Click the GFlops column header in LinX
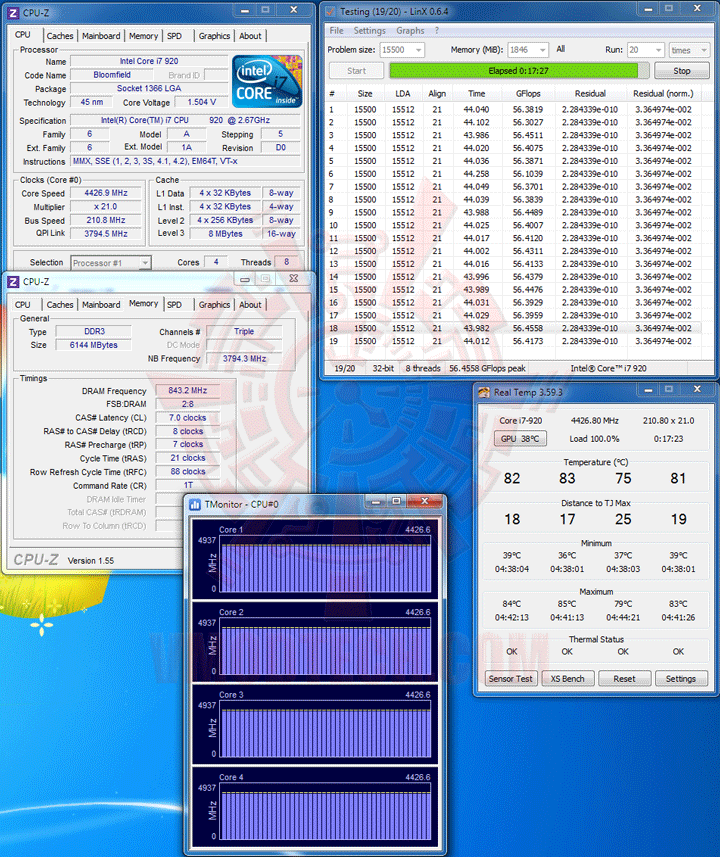 [528, 93]
